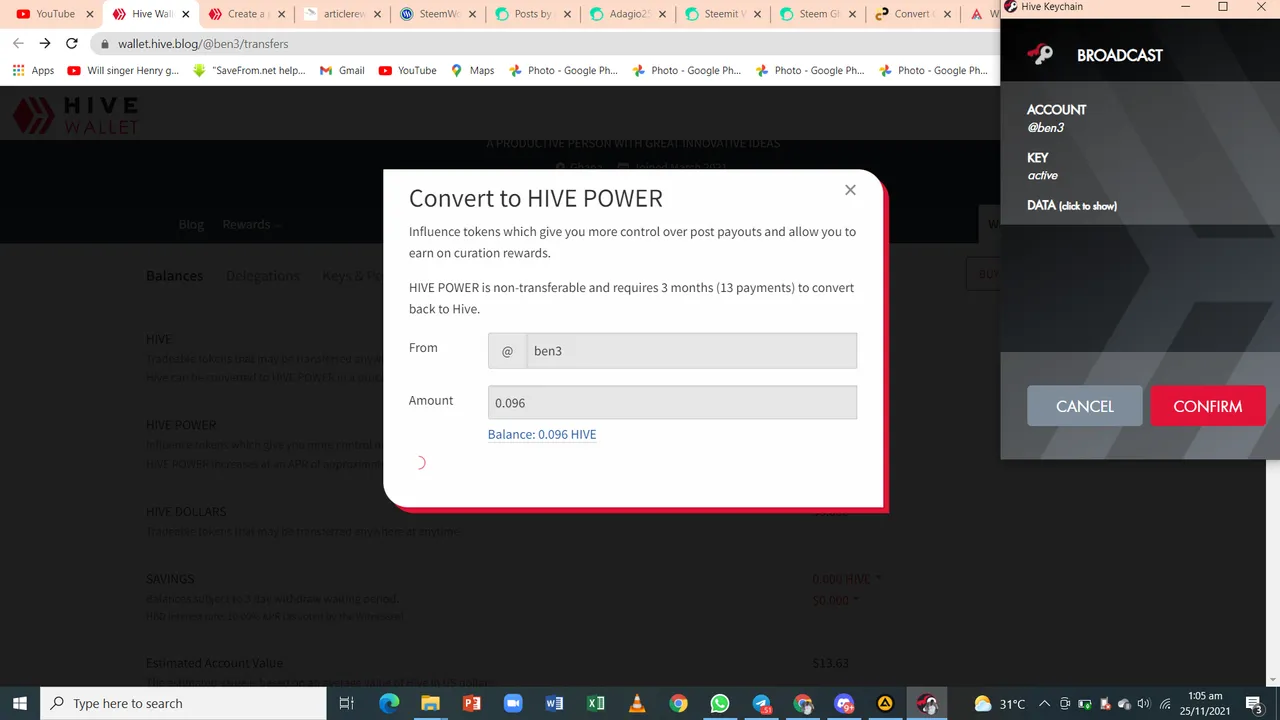The height and width of the screenshot is (720, 1280).
Task: Click the browser back arrow
Action: click(18, 44)
